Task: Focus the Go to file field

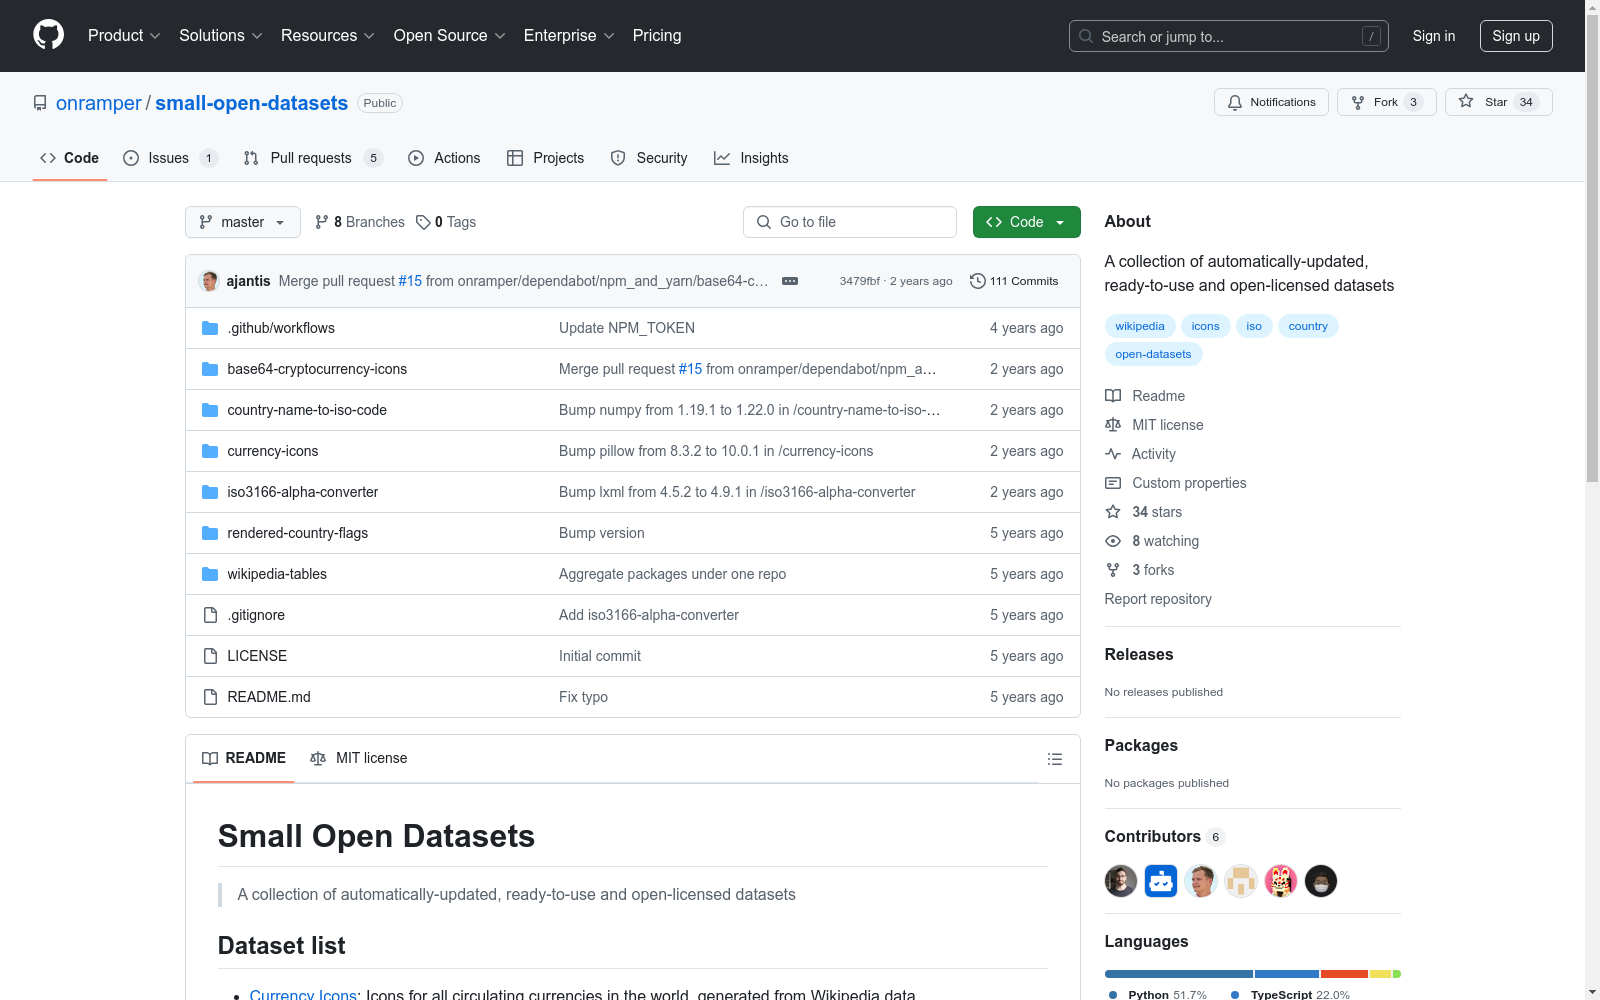Action: [850, 222]
